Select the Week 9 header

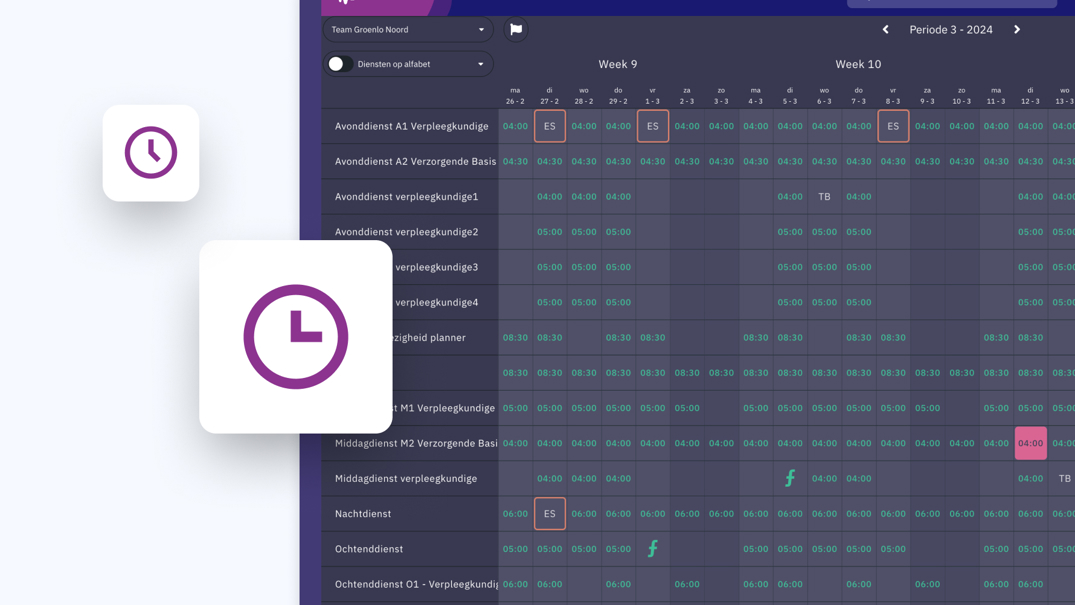point(618,64)
